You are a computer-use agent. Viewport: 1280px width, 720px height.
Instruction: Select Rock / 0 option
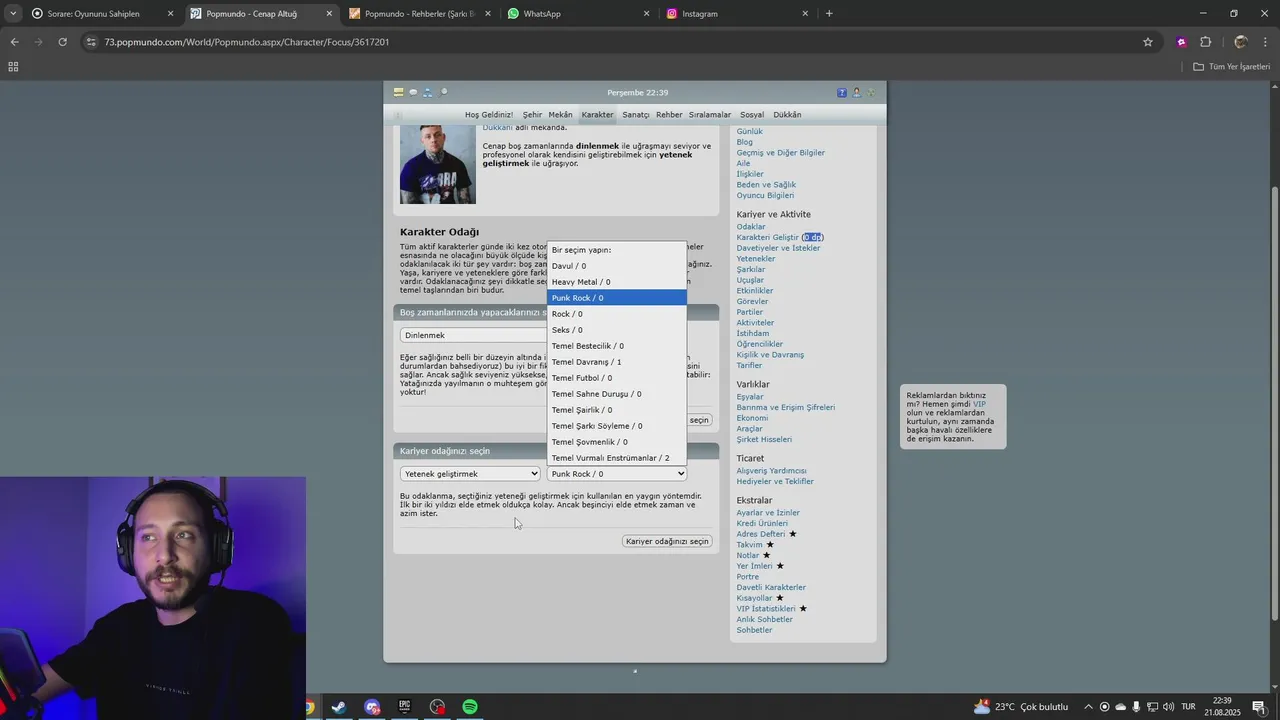click(x=617, y=314)
